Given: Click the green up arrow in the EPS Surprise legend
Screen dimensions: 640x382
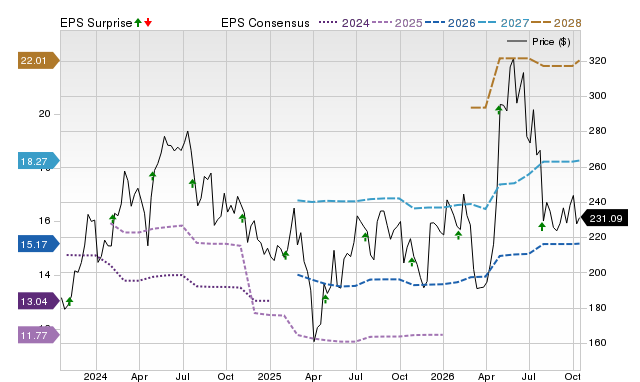Looking at the screenshot, I should point(138,22).
